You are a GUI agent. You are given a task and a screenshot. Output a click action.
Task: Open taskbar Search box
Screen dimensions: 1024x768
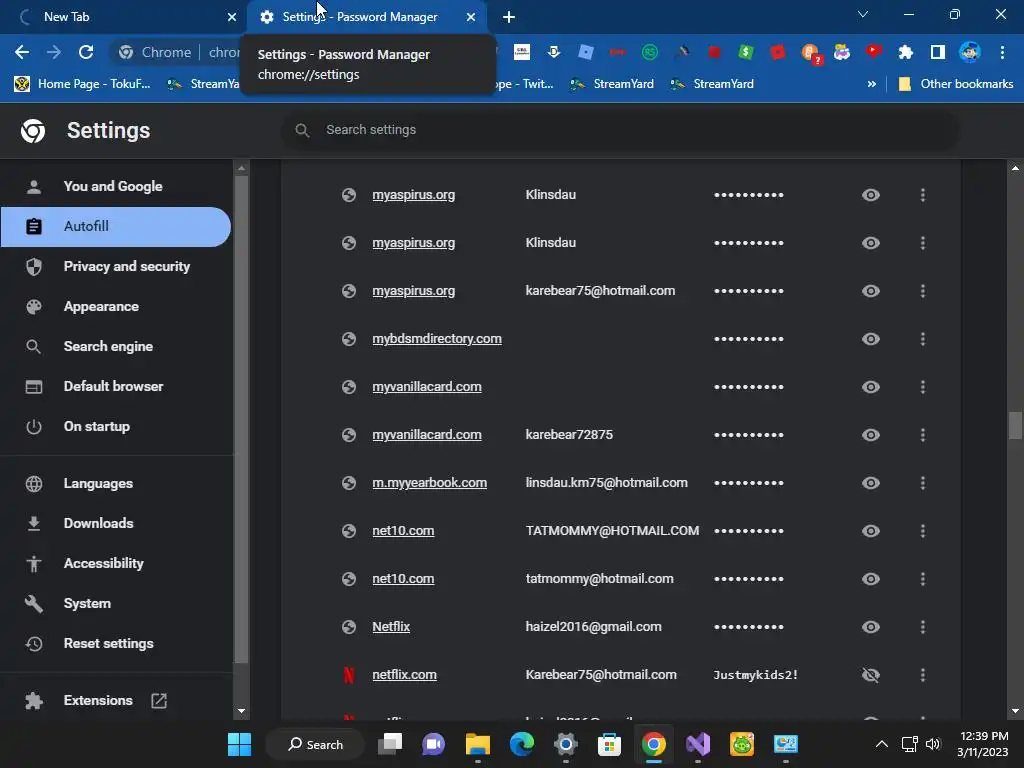click(315, 744)
